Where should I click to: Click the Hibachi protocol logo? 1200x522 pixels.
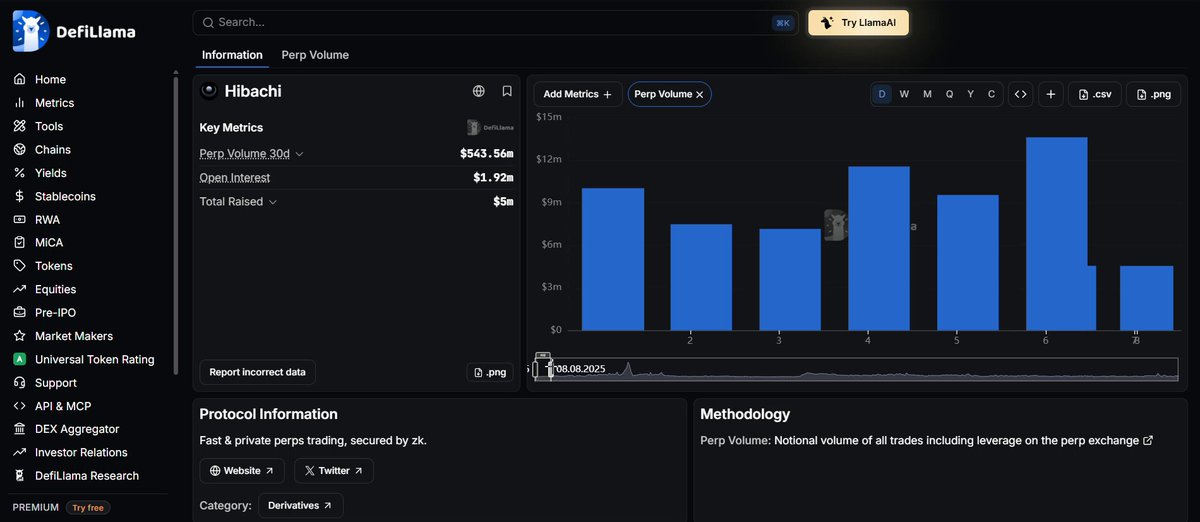click(209, 91)
